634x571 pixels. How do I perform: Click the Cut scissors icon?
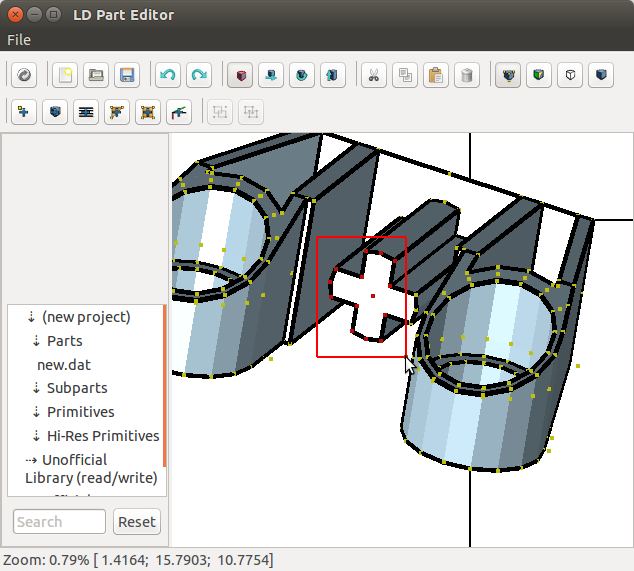(x=372, y=75)
